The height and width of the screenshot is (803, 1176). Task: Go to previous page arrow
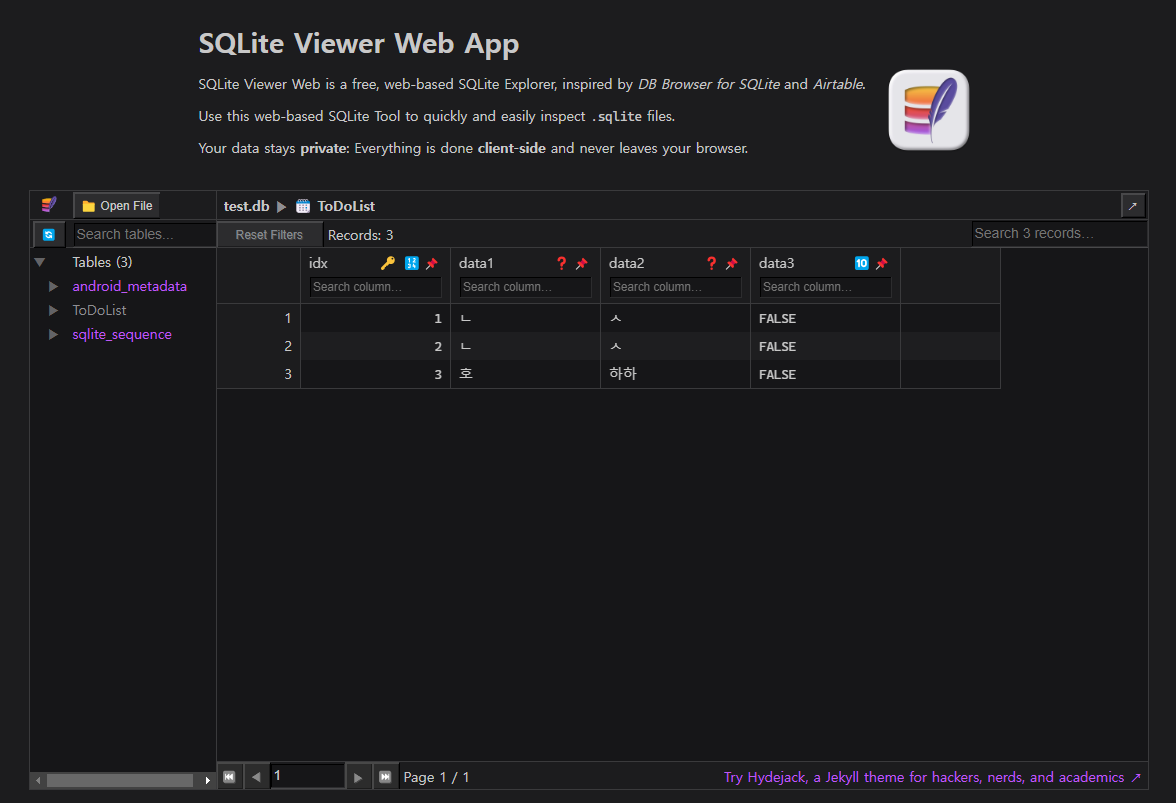tap(256, 777)
